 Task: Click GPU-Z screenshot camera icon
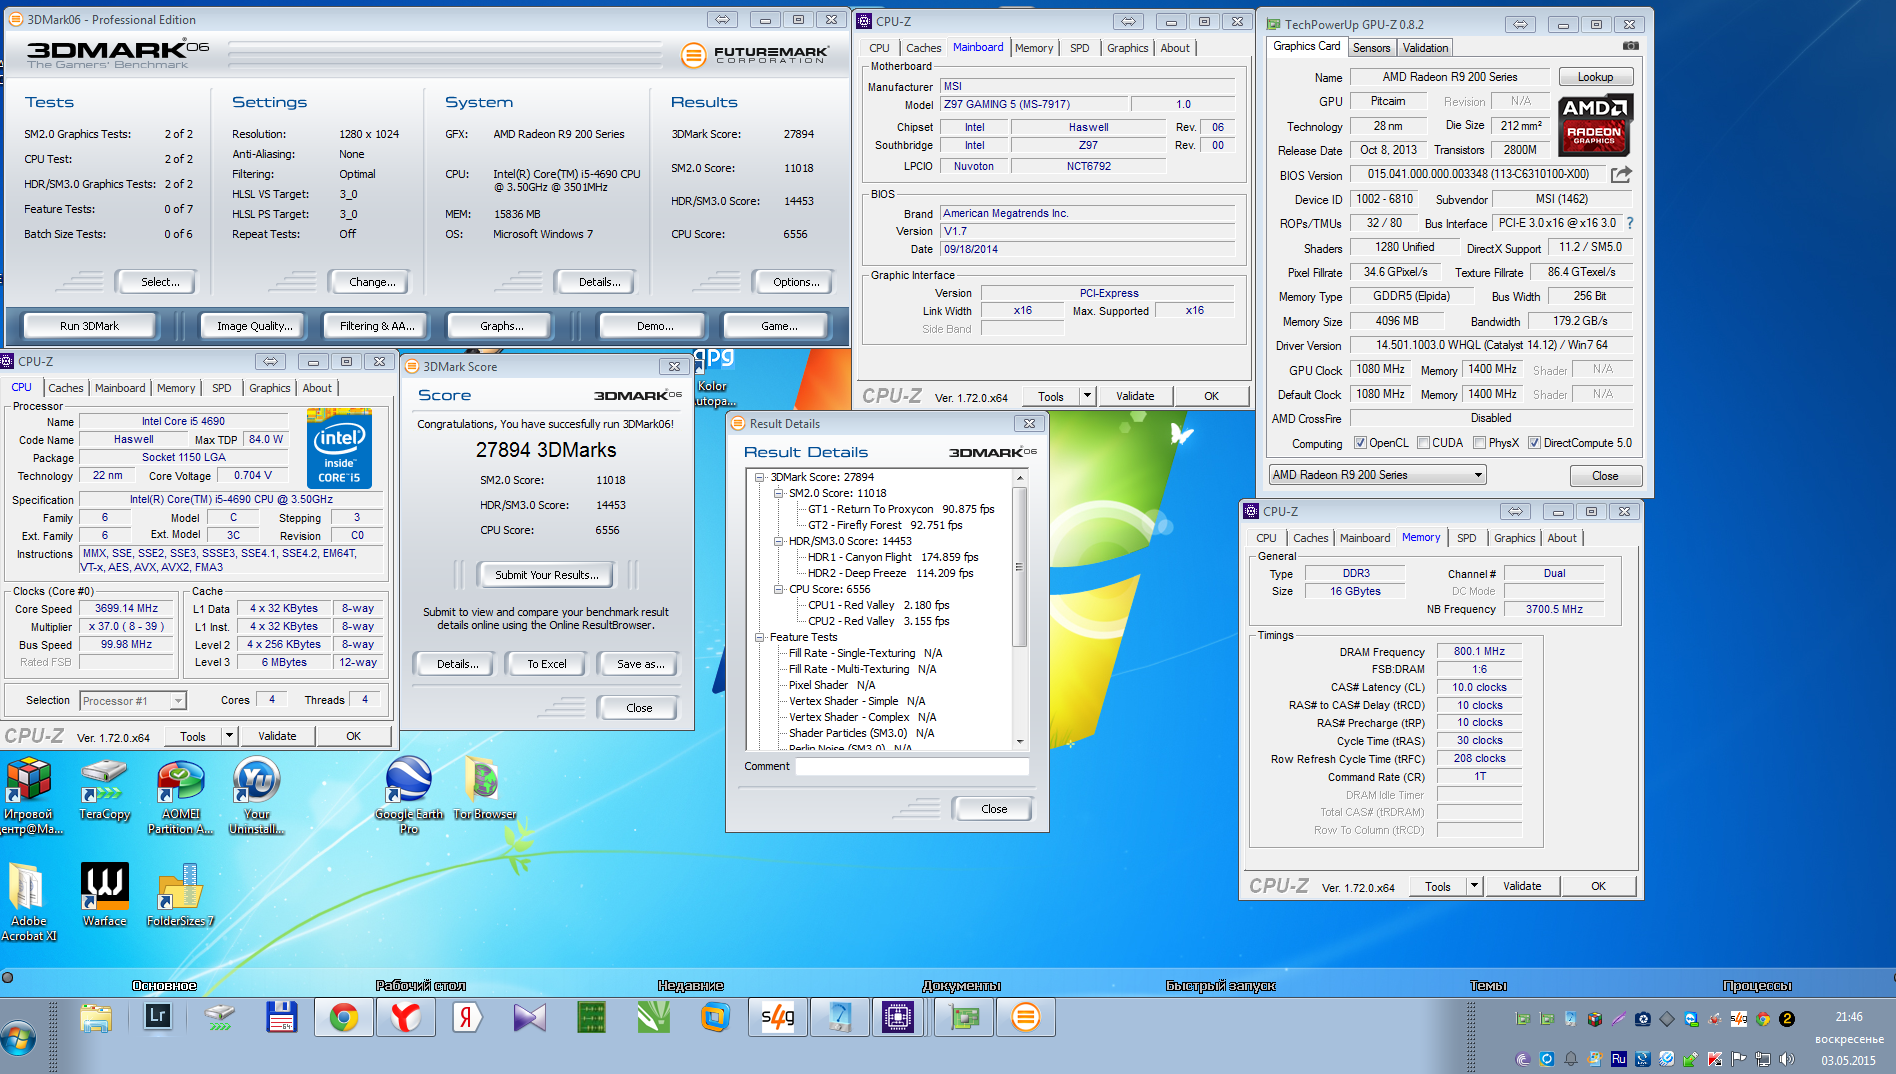pyautogui.click(x=1631, y=46)
